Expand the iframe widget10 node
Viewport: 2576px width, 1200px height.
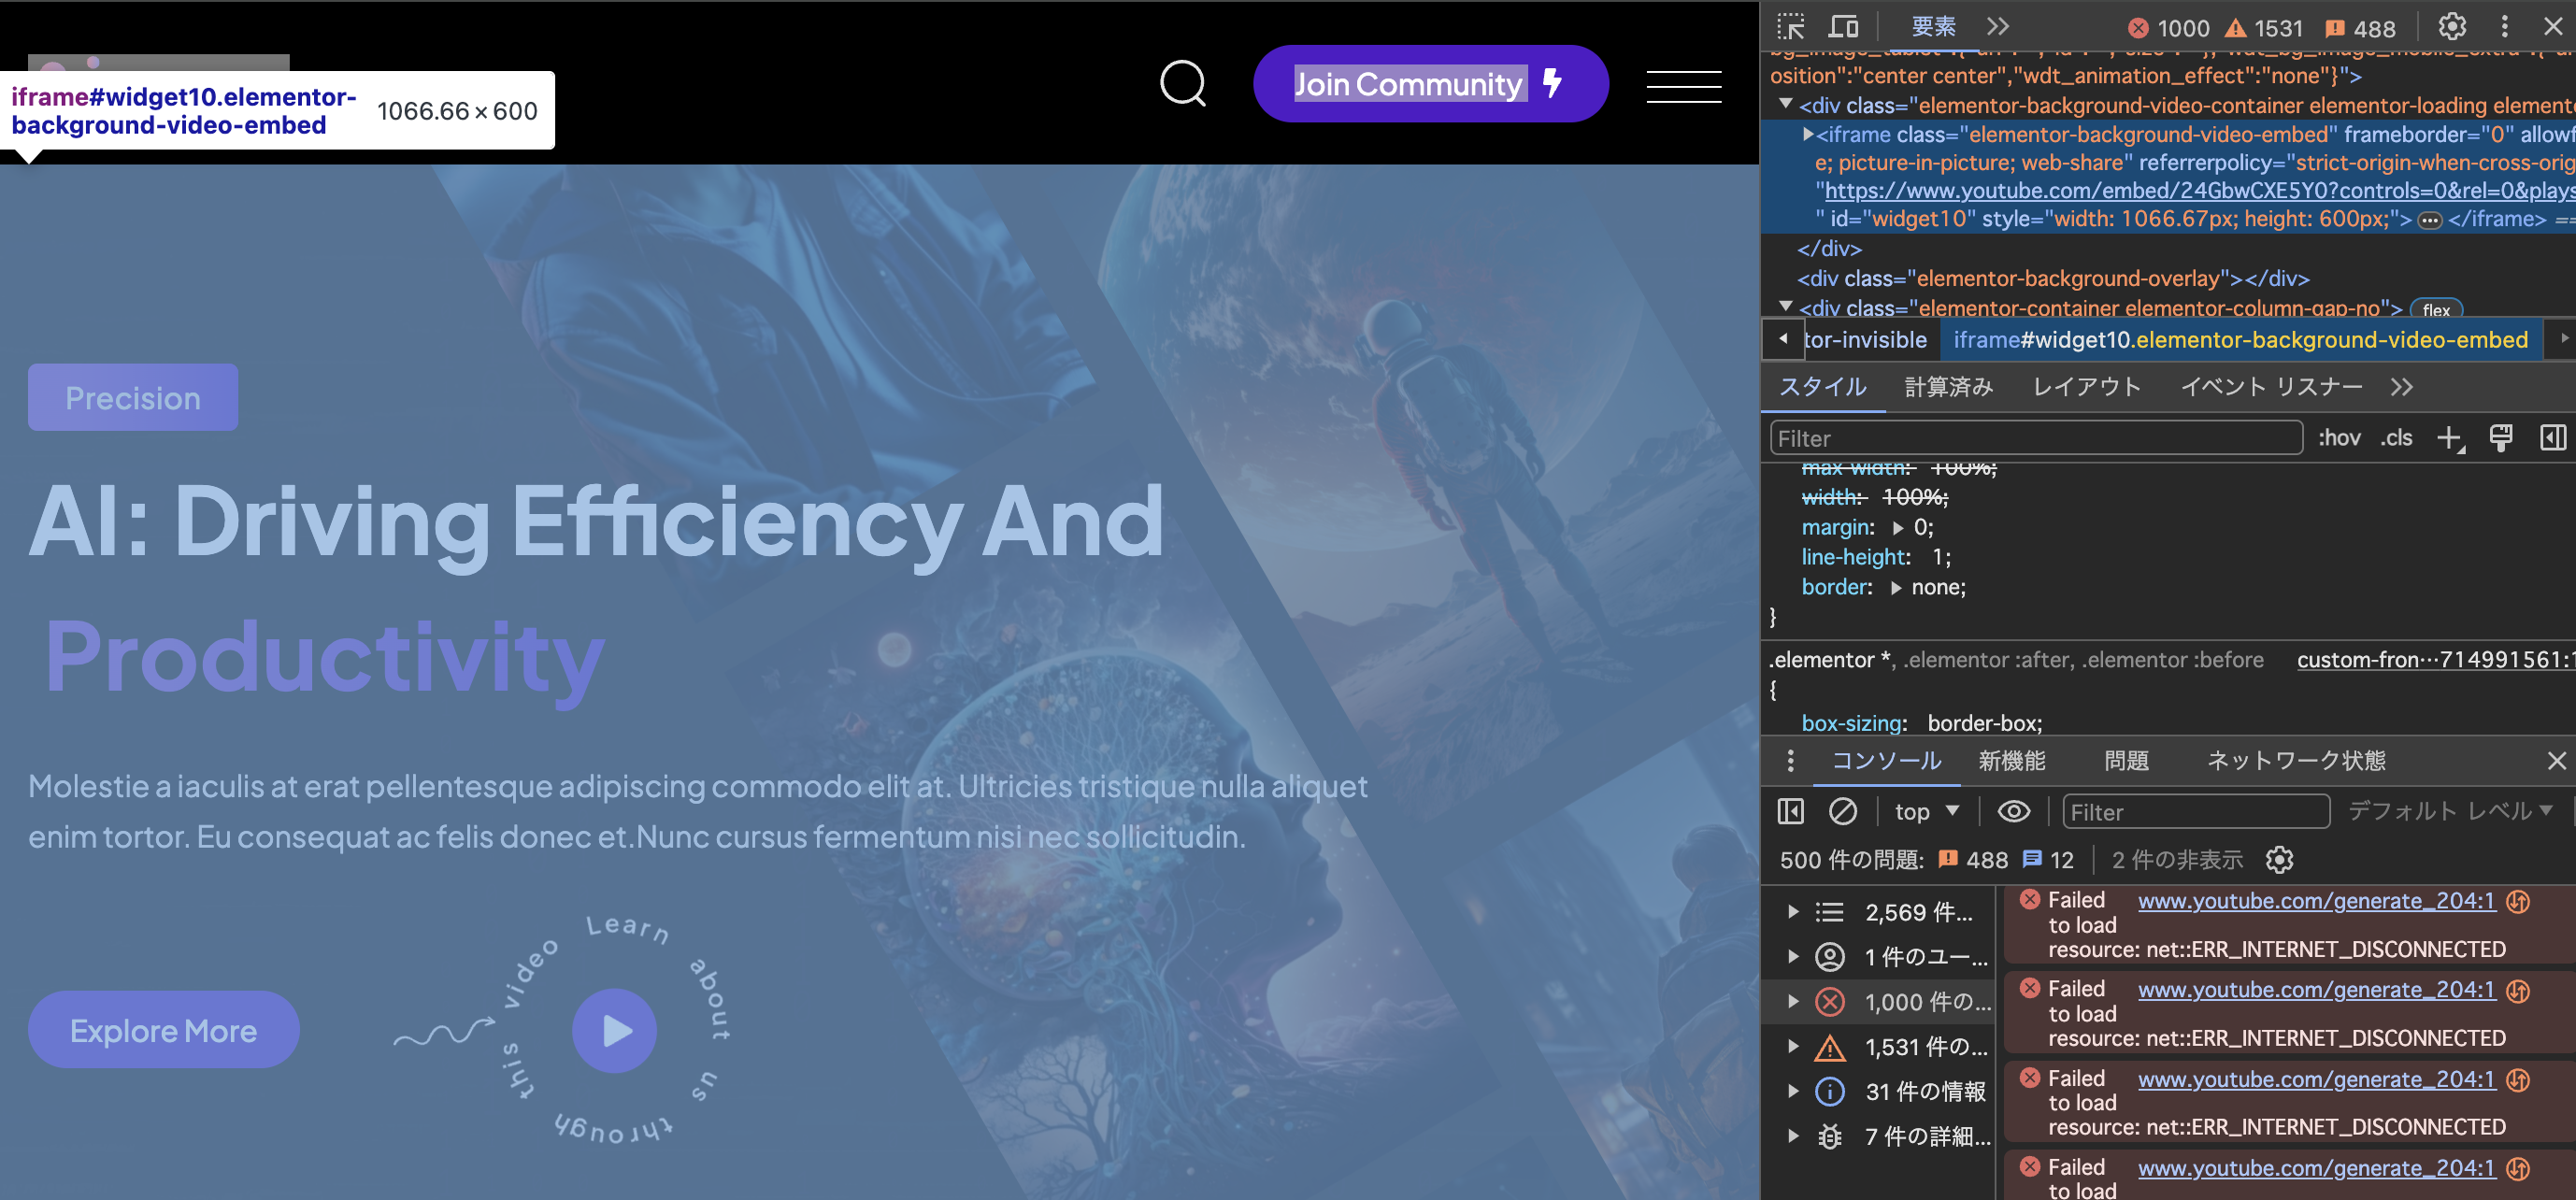[x=1808, y=134]
